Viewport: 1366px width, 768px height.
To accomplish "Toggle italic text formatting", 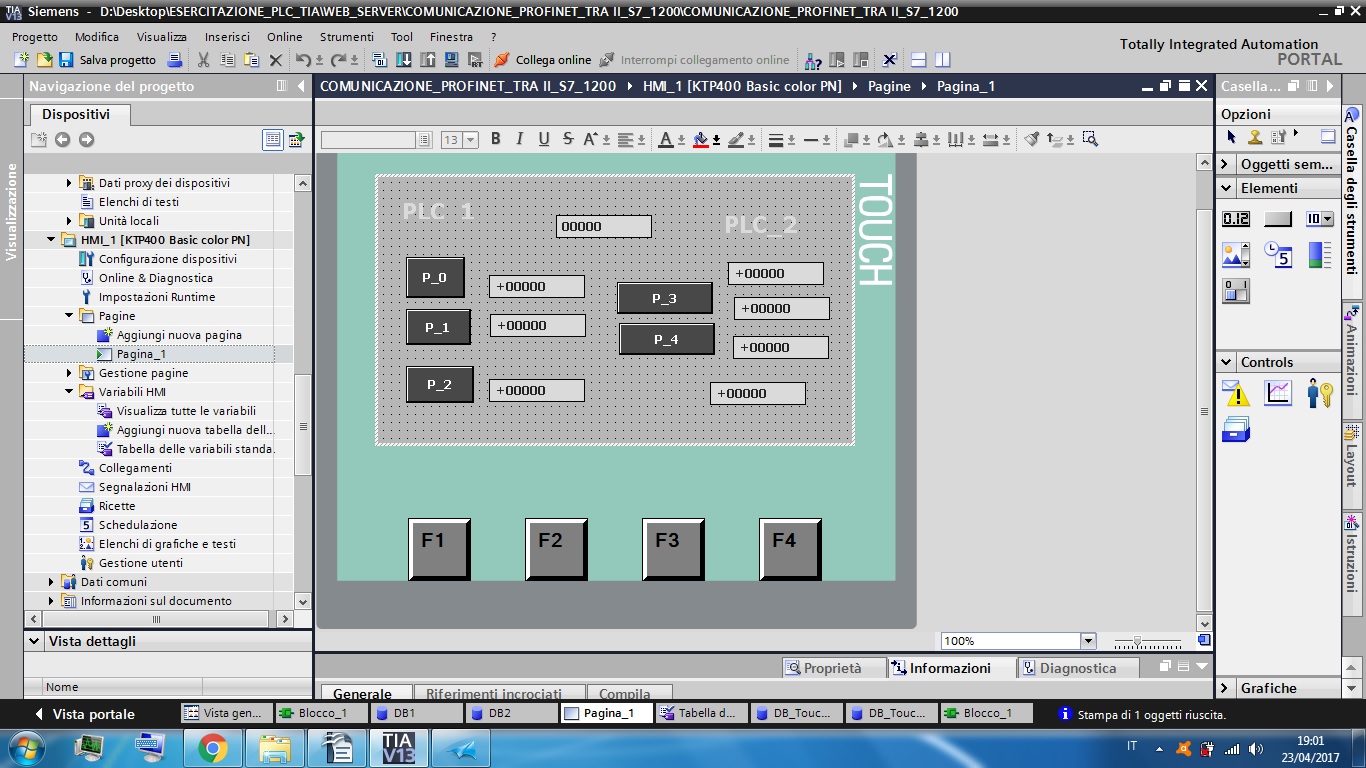I will point(519,139).
